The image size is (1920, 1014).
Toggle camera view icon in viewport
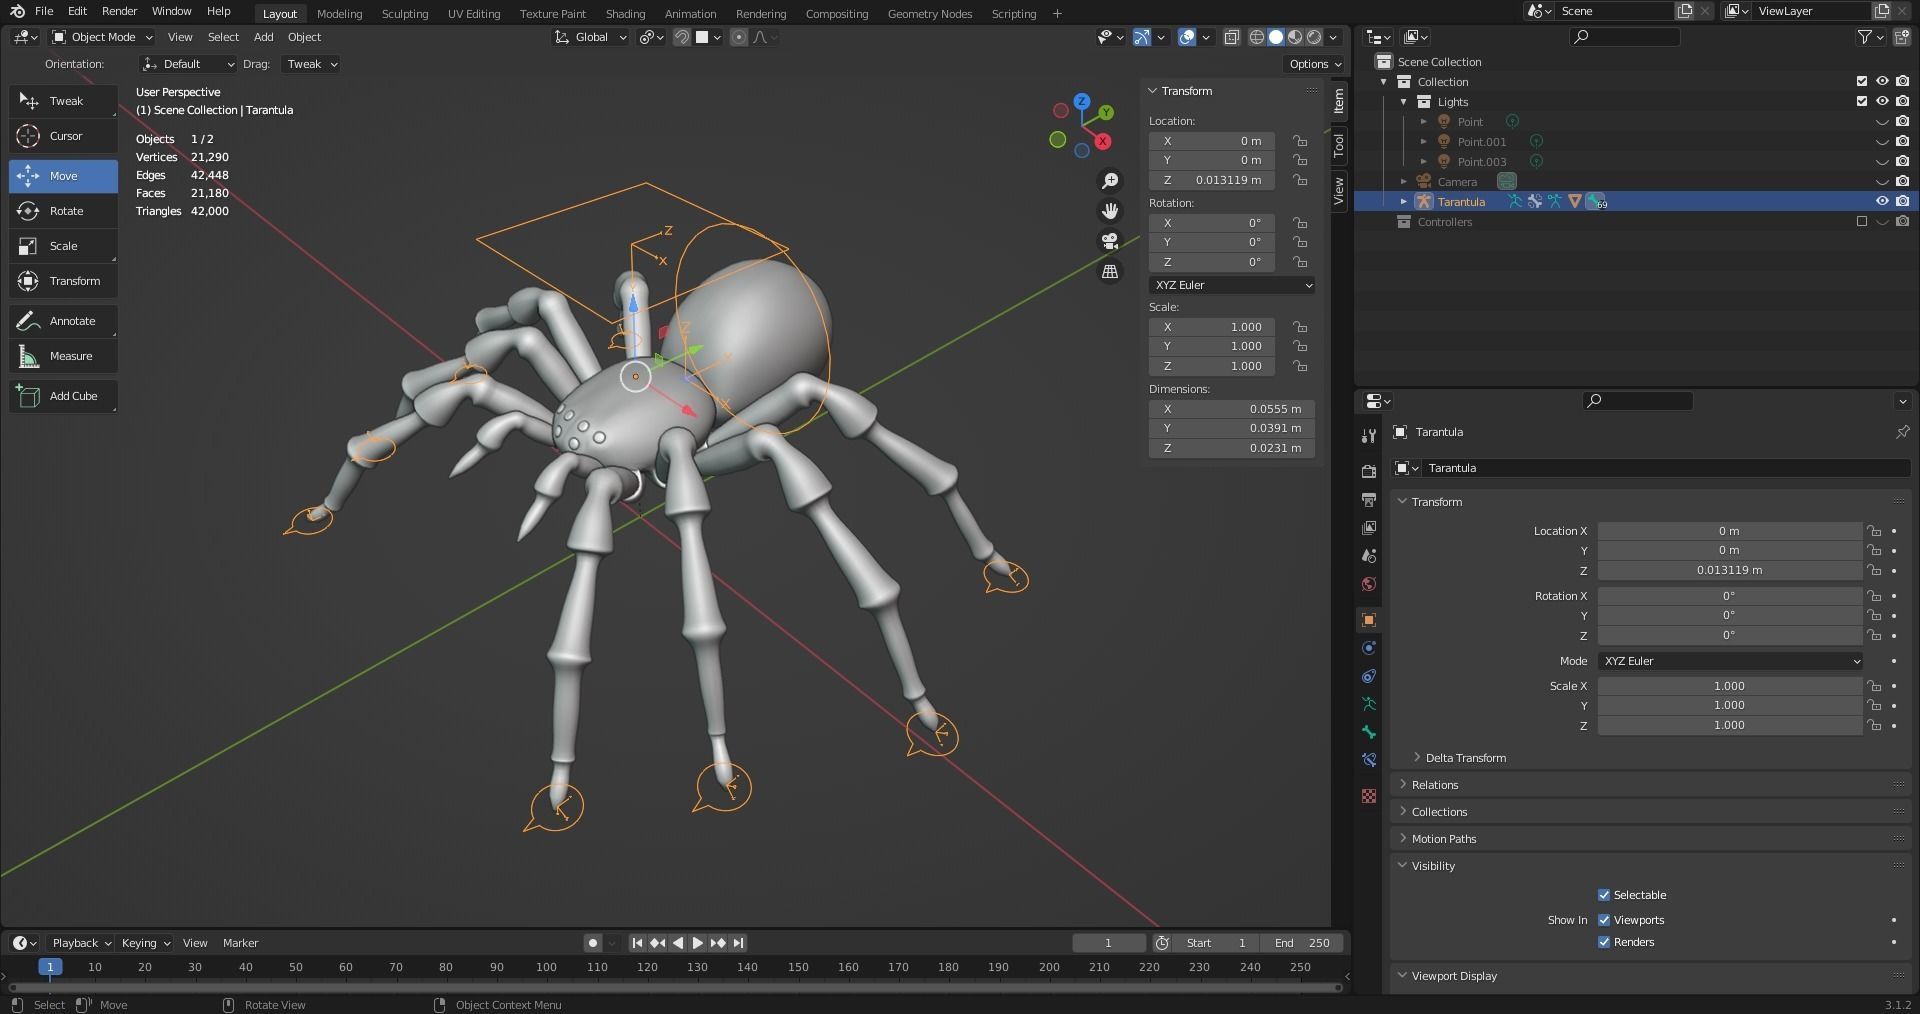click(1110, 241)
